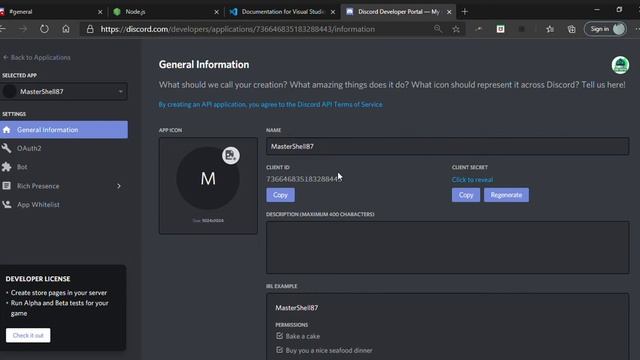Click the OAuth2 wrench icon
This screenshot has width=640, height=360.
click(7, 148)
